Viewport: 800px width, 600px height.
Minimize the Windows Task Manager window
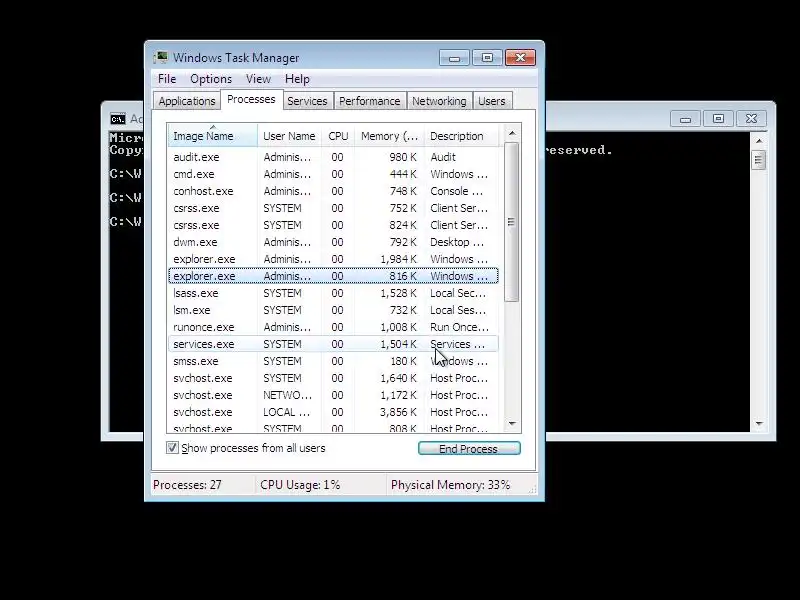(455, 58)
